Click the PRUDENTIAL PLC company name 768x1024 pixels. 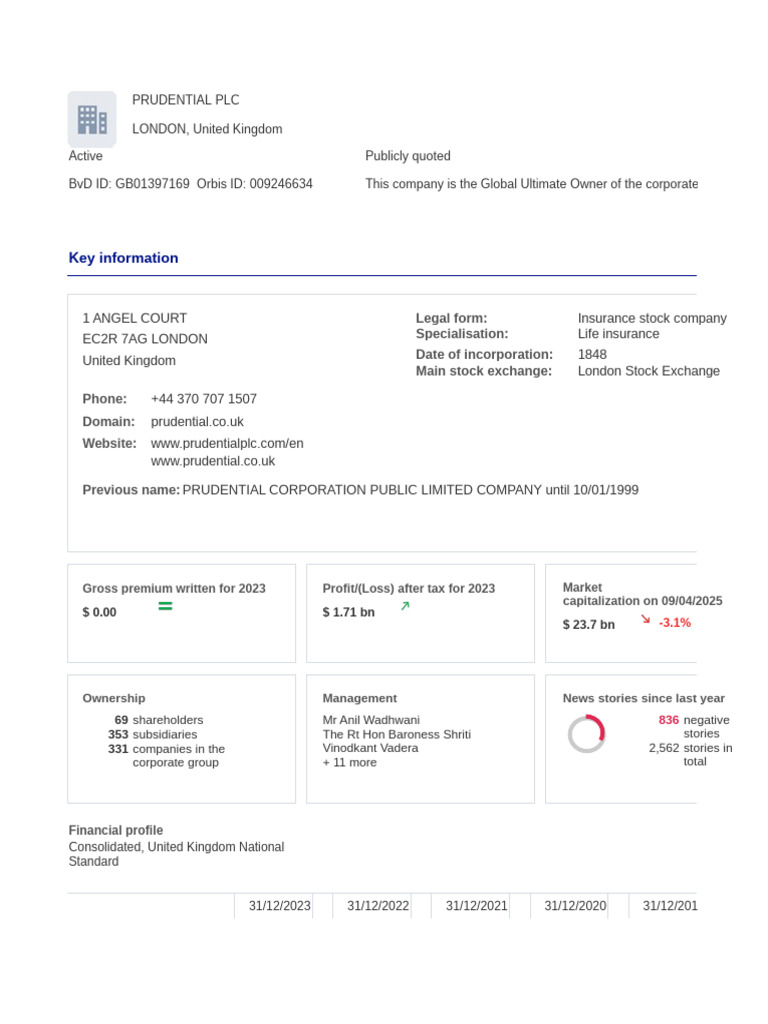coord(185,100)
